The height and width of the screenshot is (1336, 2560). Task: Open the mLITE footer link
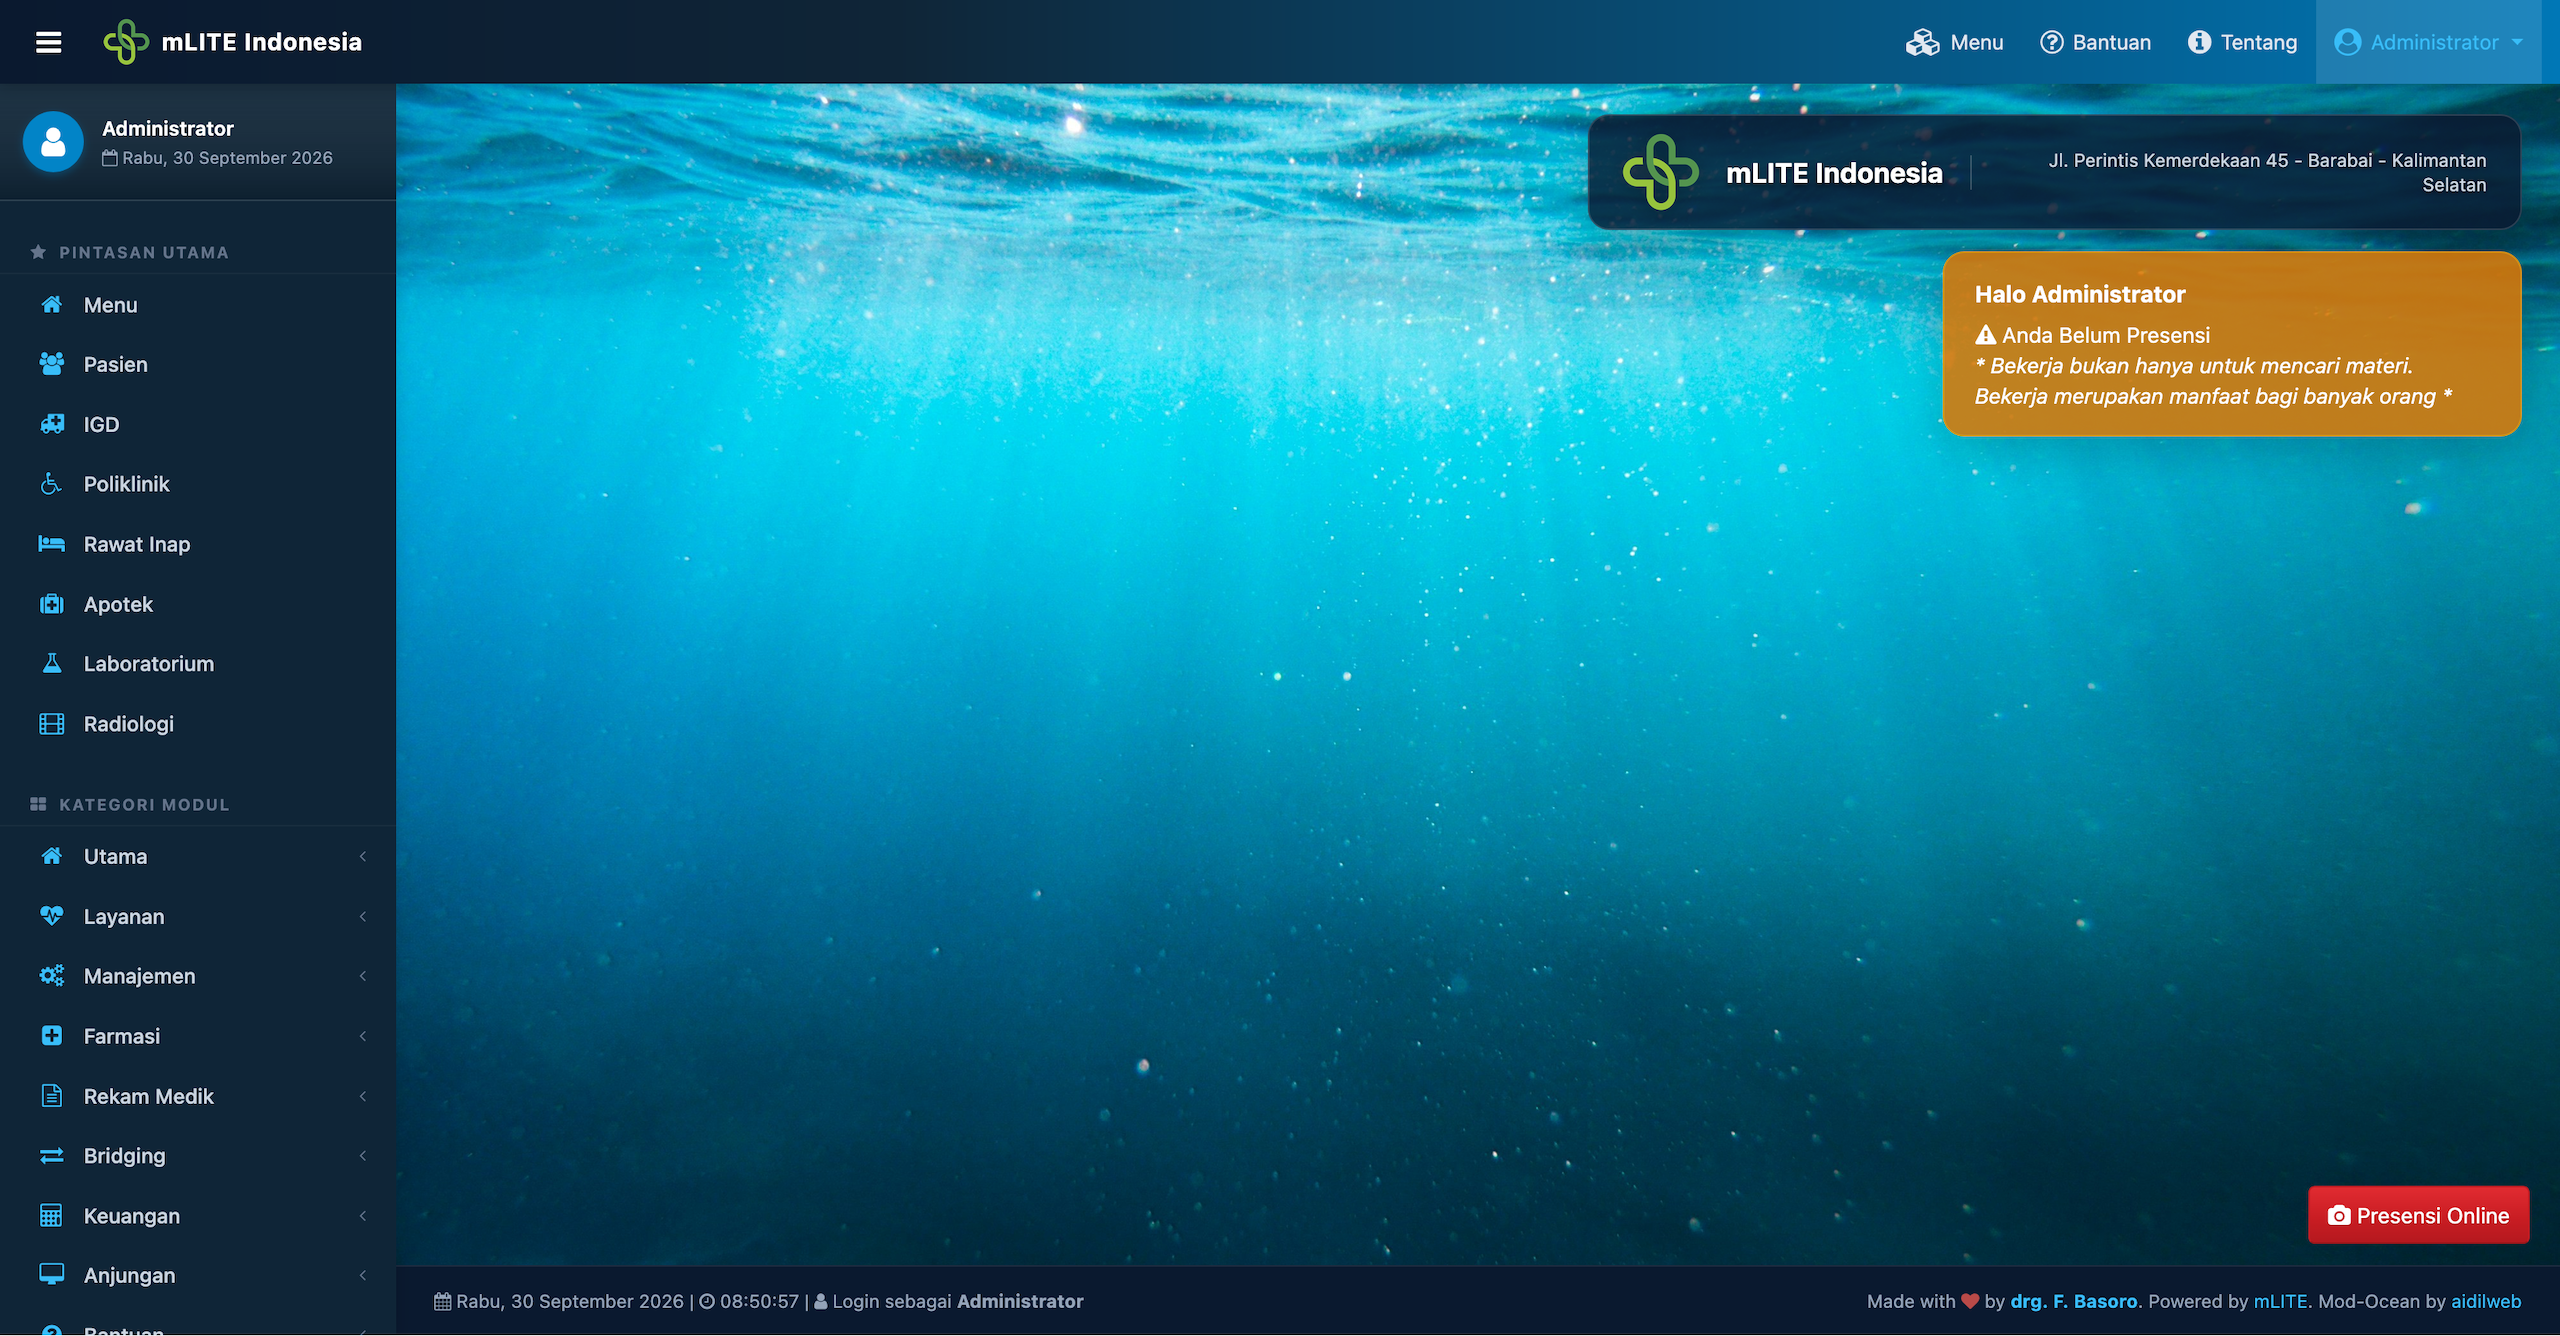[x=2280, y=1301]
